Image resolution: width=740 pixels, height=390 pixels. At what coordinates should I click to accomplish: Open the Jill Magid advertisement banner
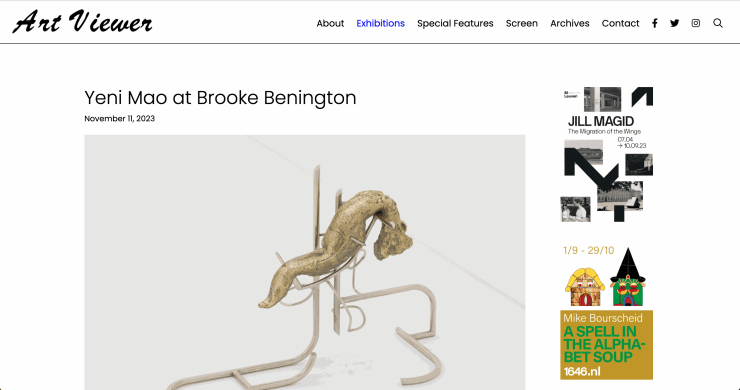pos(606,154)
